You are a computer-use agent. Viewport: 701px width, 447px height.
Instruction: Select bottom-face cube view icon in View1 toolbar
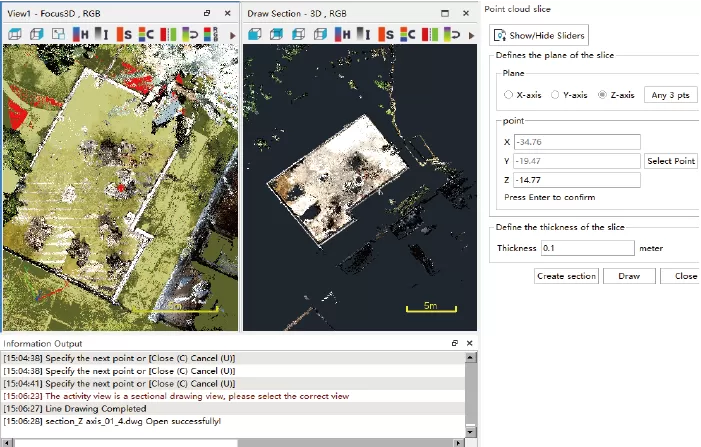(15, 34)
